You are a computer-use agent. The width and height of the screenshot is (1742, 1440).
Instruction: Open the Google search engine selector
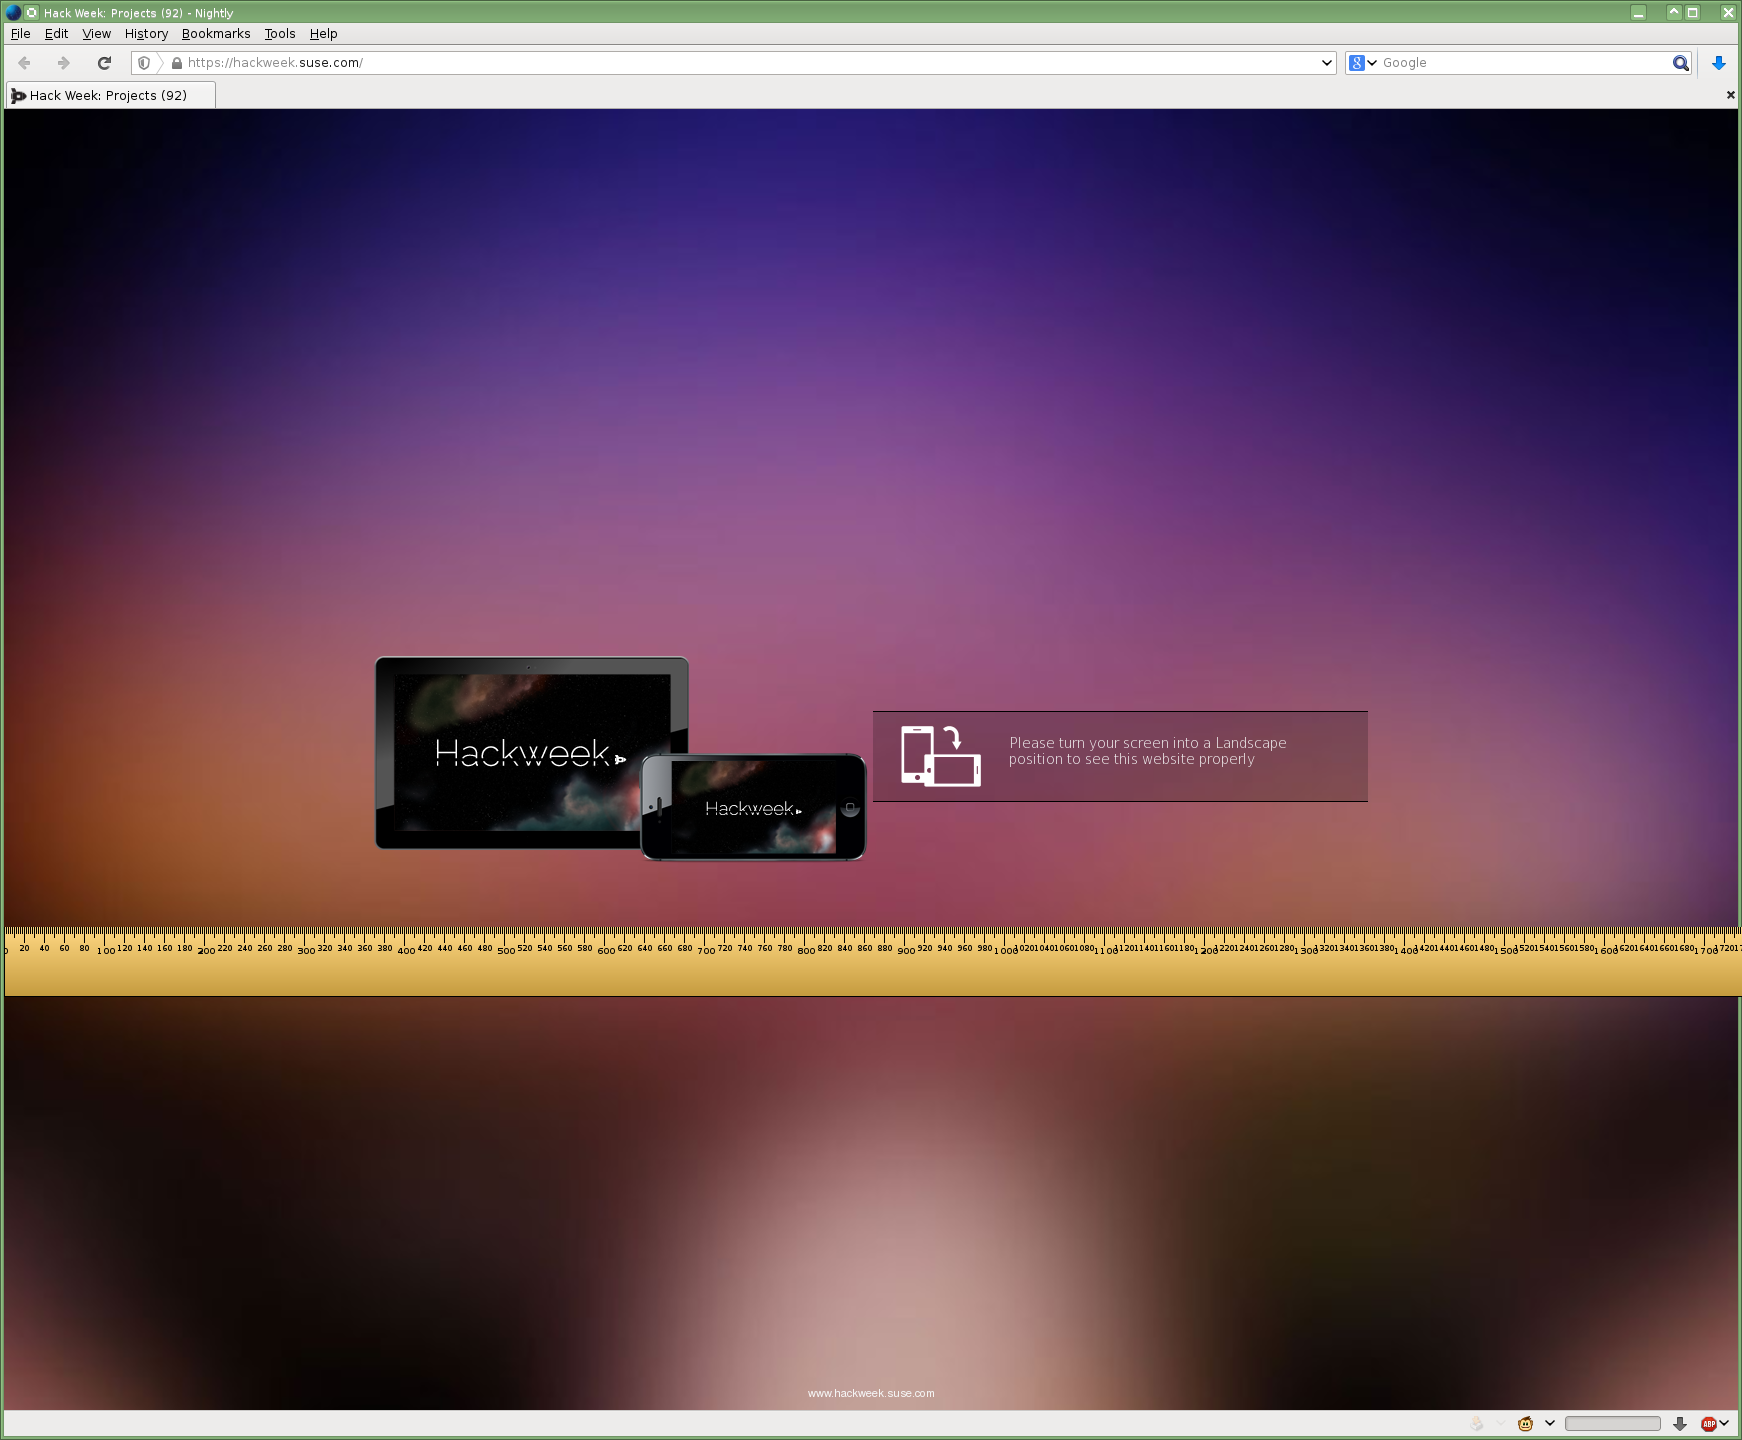tap(1363, 63)
